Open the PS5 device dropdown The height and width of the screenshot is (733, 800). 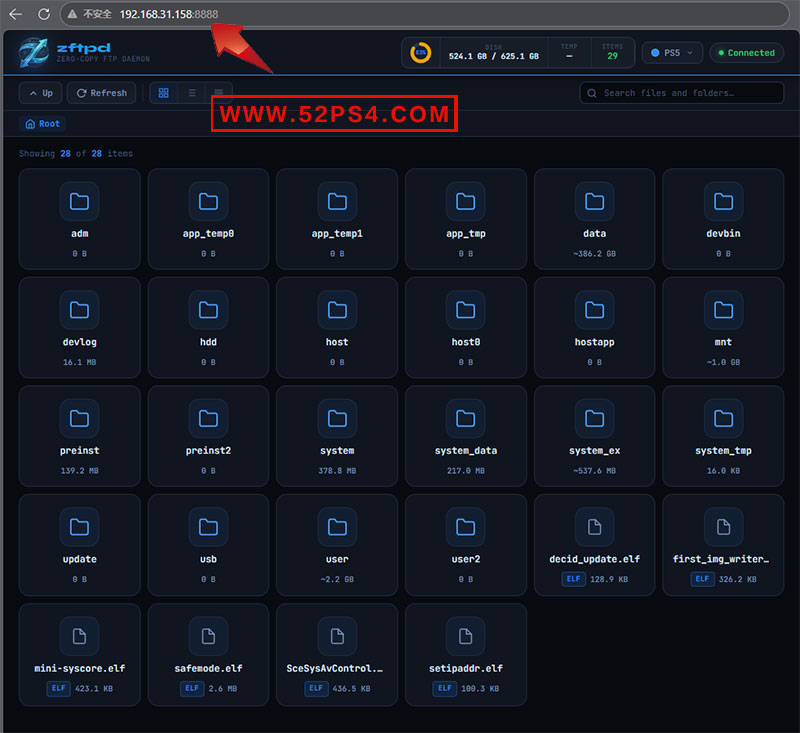click(672, 53)
